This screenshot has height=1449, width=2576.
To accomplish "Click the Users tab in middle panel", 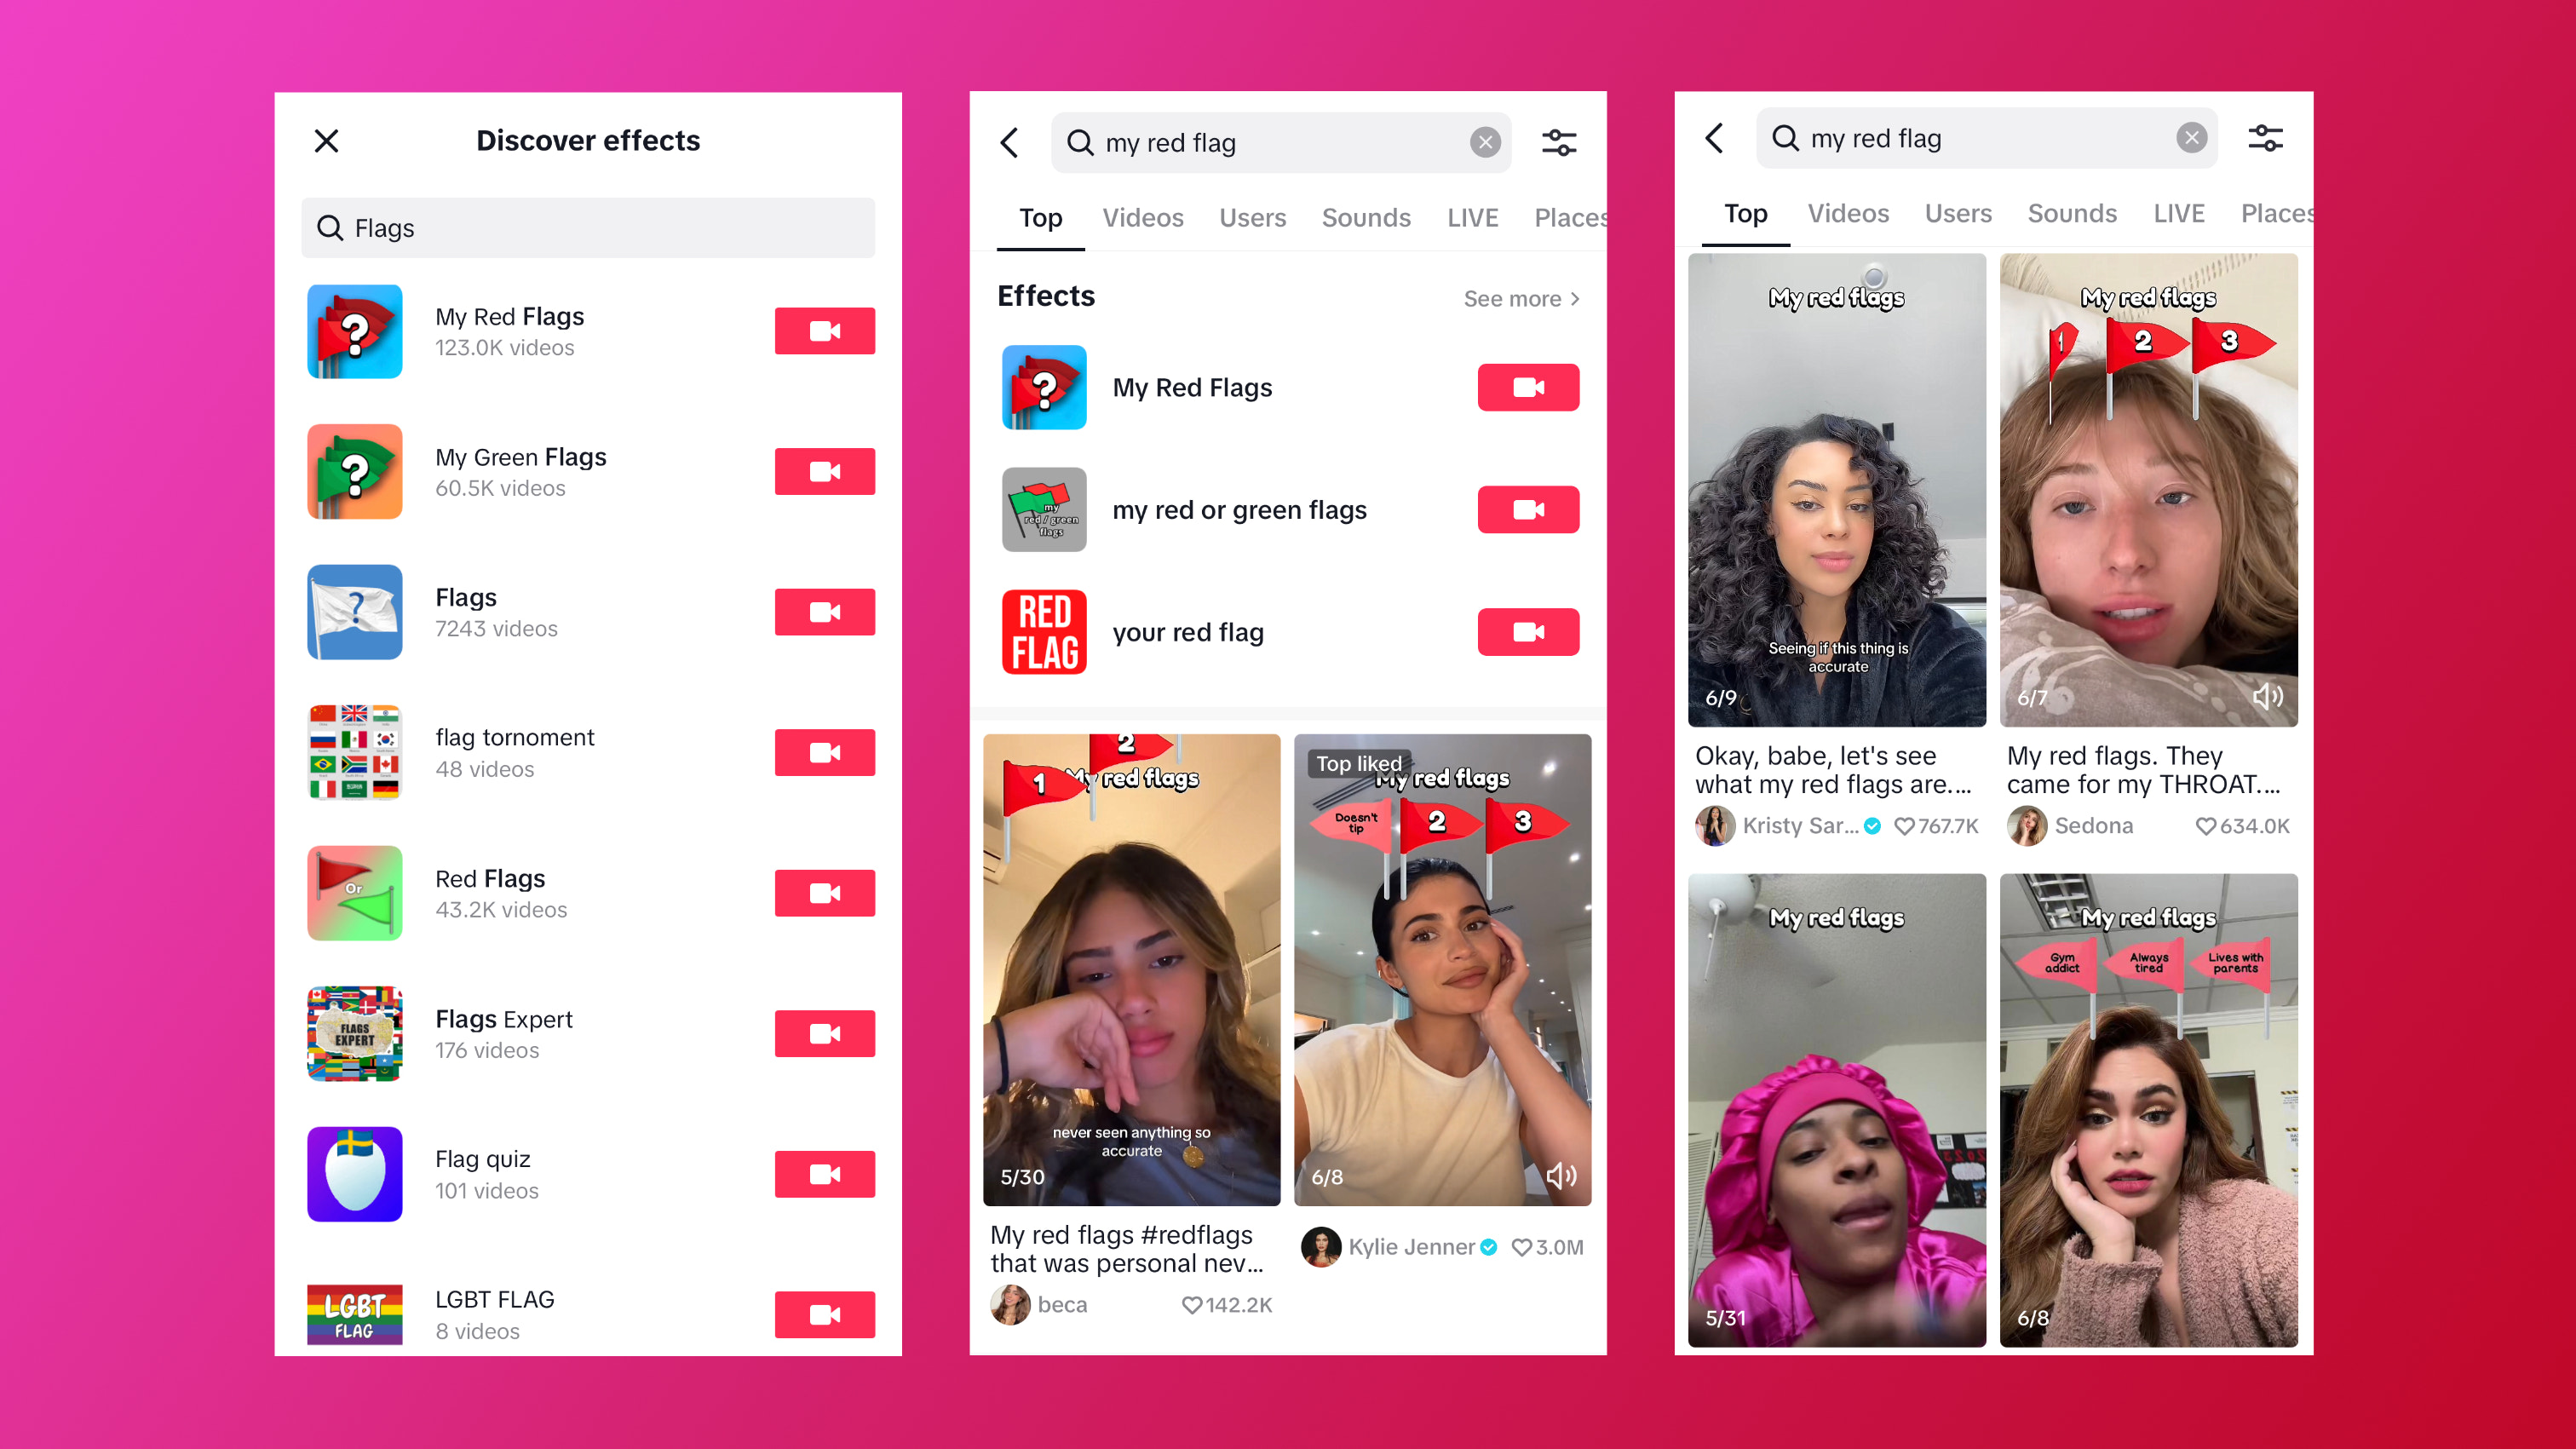I will (x=1251, y=216).
